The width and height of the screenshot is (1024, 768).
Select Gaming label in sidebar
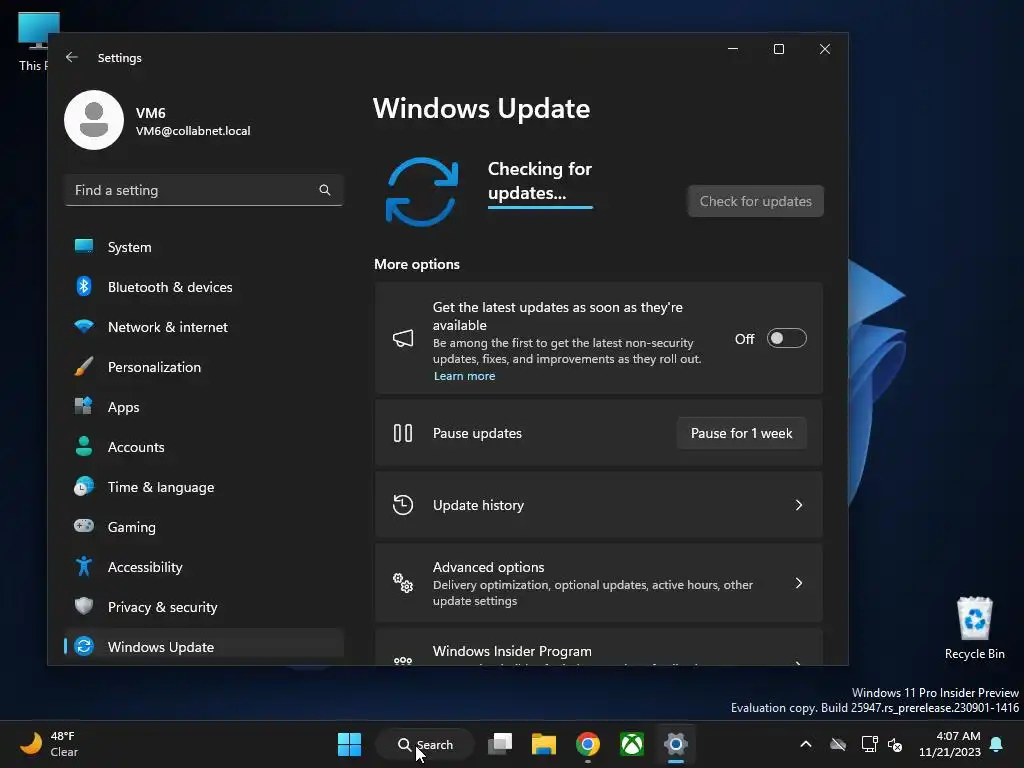point(131,527)
